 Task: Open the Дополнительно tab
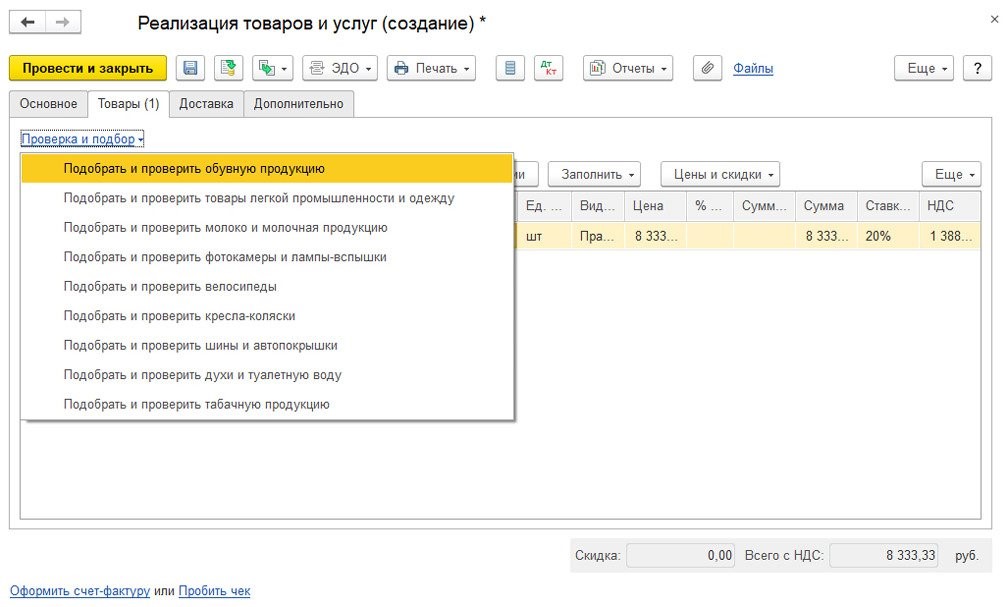(298, 104)
